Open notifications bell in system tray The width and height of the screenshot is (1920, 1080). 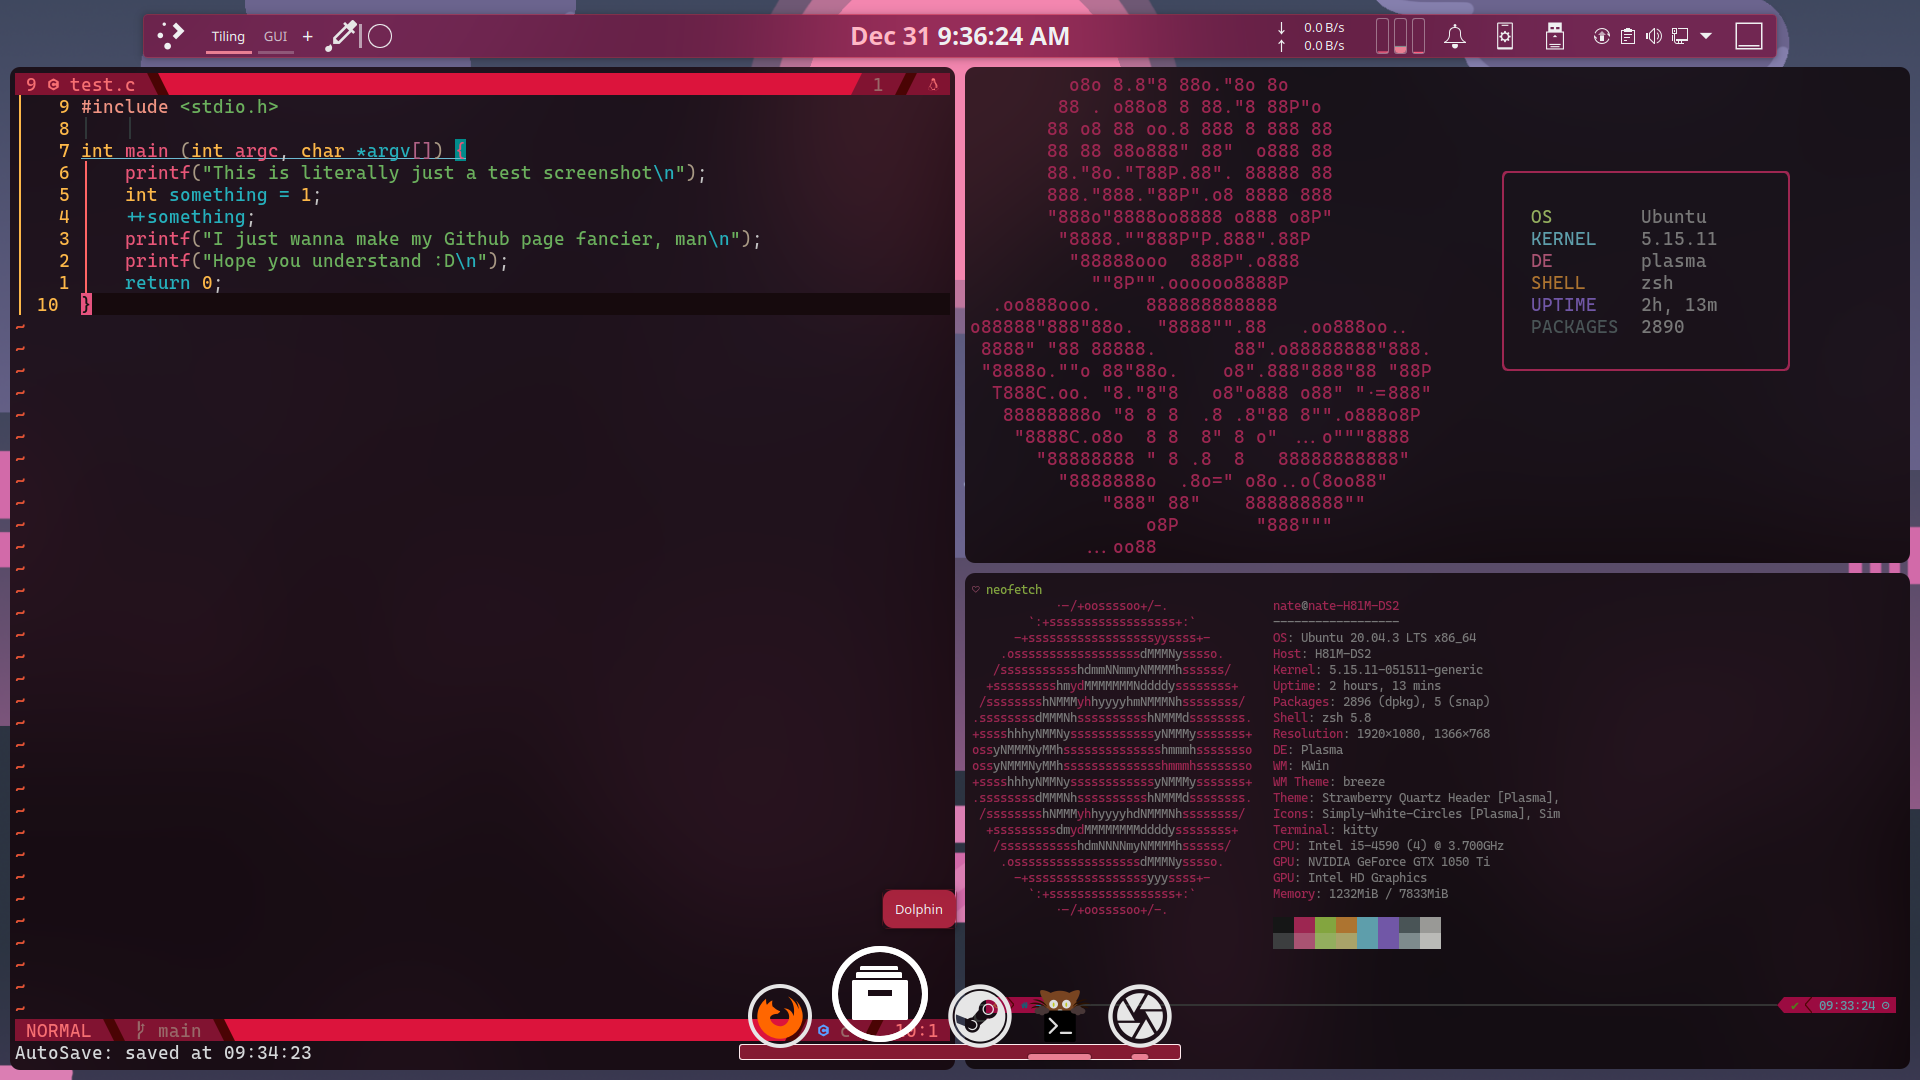click(x=1455, y=37)
